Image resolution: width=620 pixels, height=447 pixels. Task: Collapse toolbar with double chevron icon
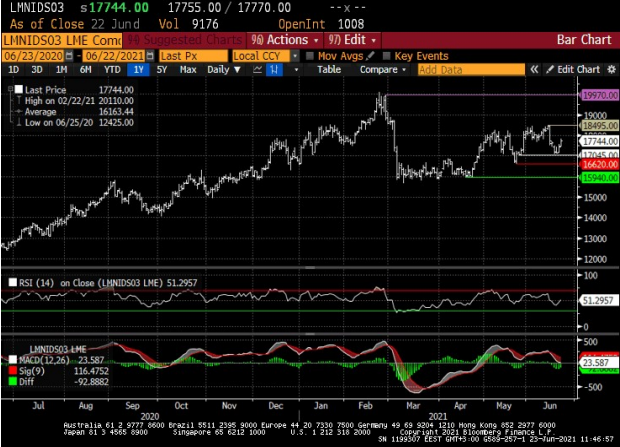[534, 70]
